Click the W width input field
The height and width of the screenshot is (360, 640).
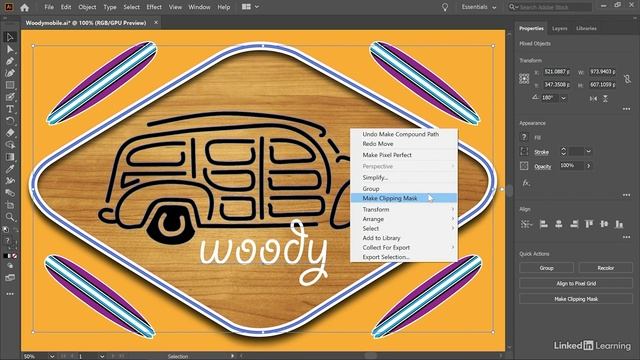pos(602,72)
